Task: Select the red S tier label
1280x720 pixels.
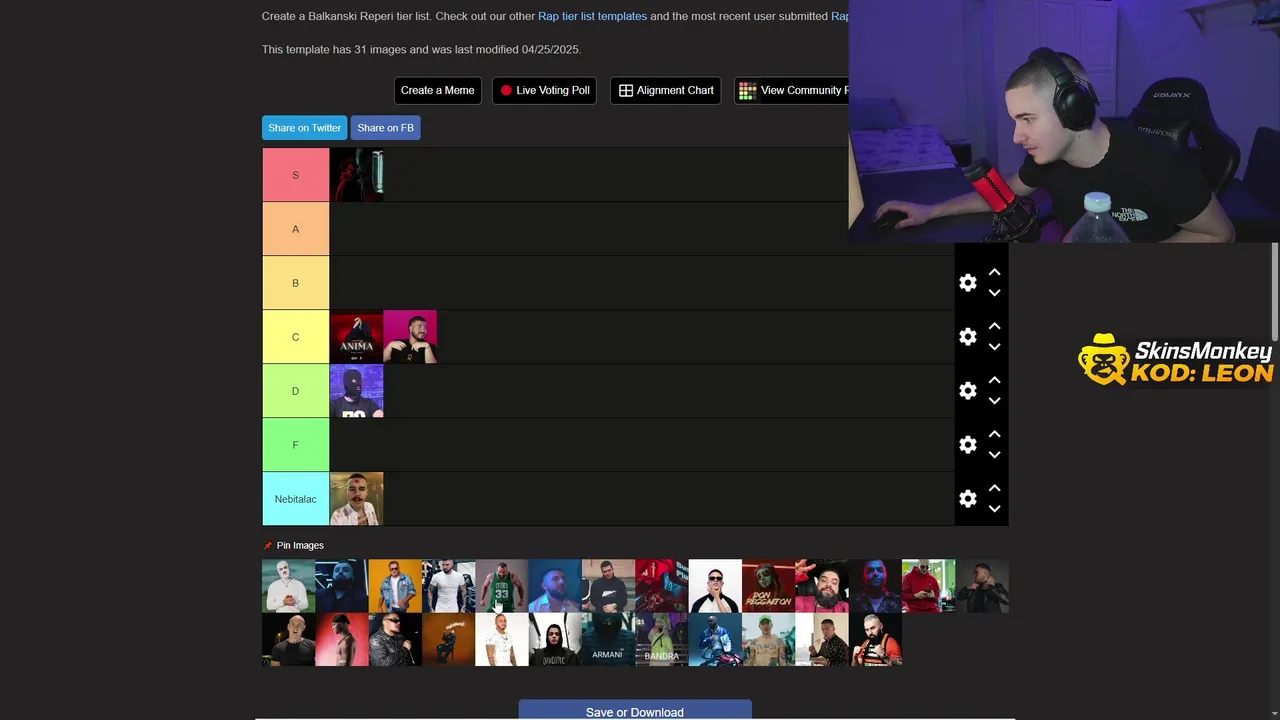Action: (x=295, y=175)
